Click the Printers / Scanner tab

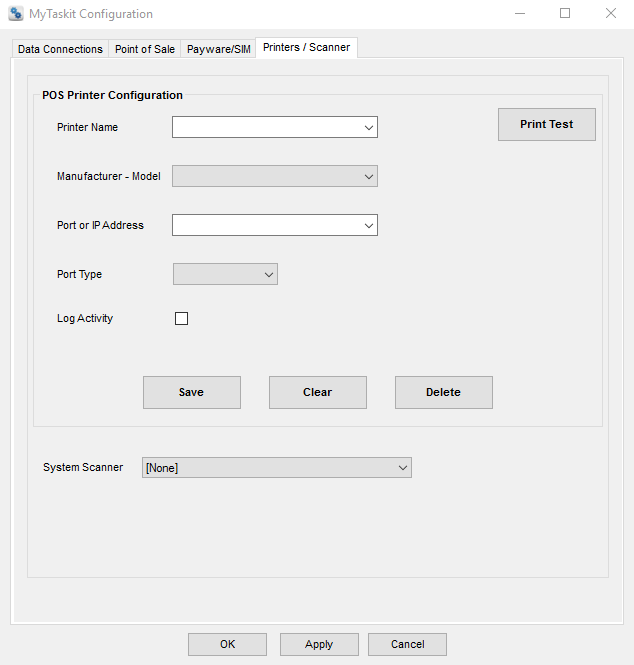tap(306, 48)
